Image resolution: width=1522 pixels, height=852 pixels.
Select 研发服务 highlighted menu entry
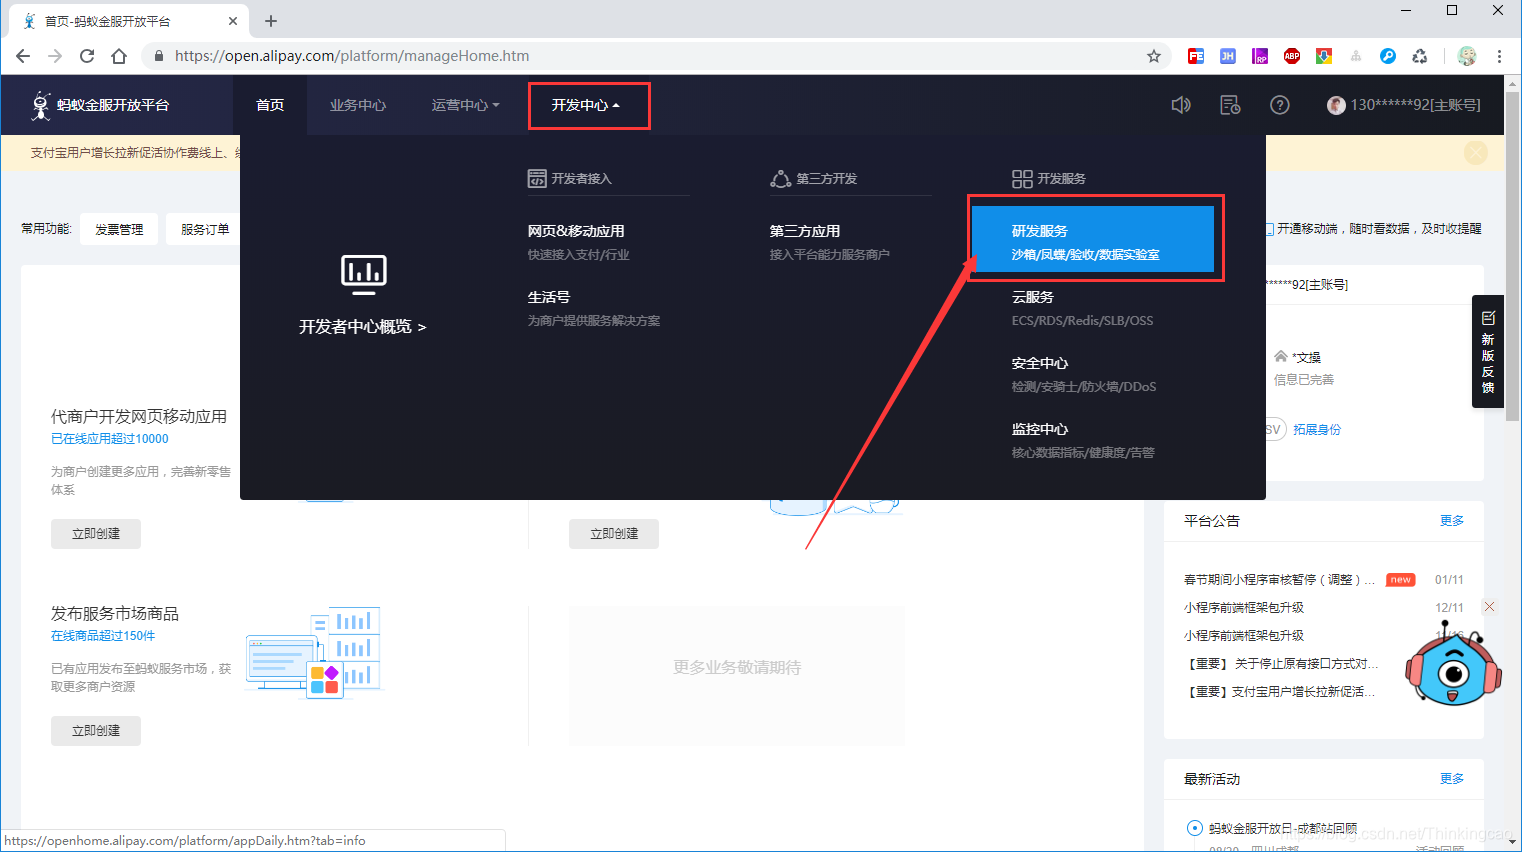tap(1093, 239)
